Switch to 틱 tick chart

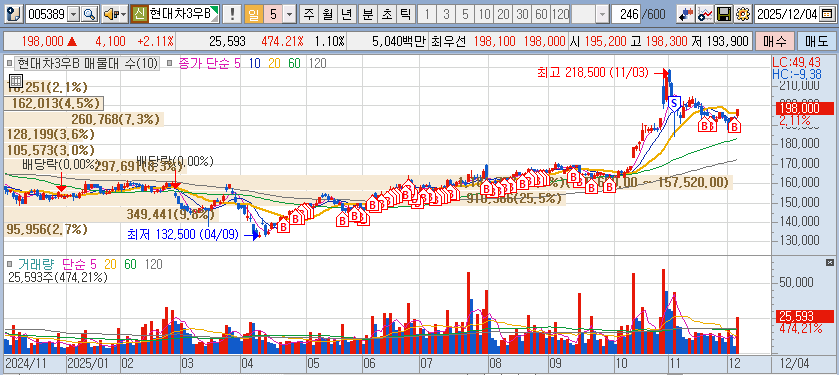[x=405, y=14]
